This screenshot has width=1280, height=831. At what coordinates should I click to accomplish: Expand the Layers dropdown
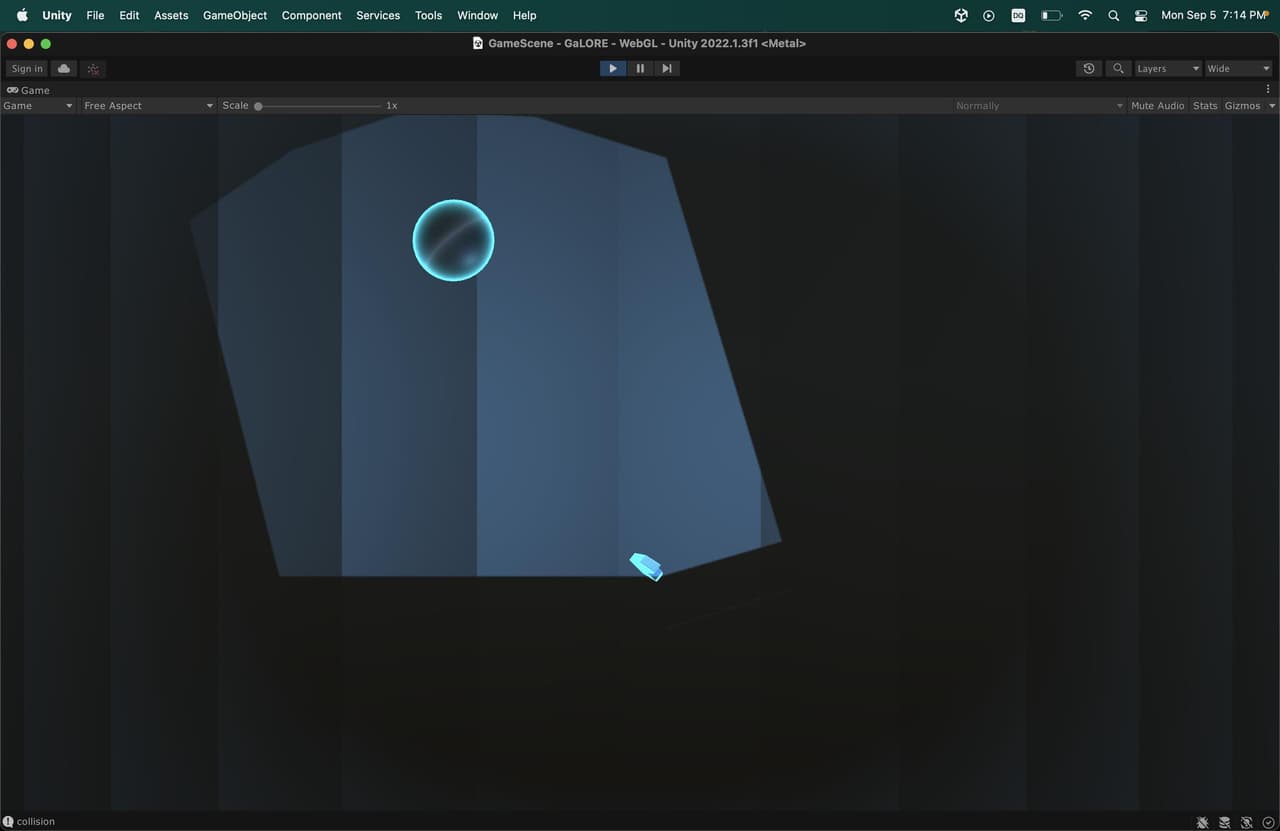tap(1167, 68)
